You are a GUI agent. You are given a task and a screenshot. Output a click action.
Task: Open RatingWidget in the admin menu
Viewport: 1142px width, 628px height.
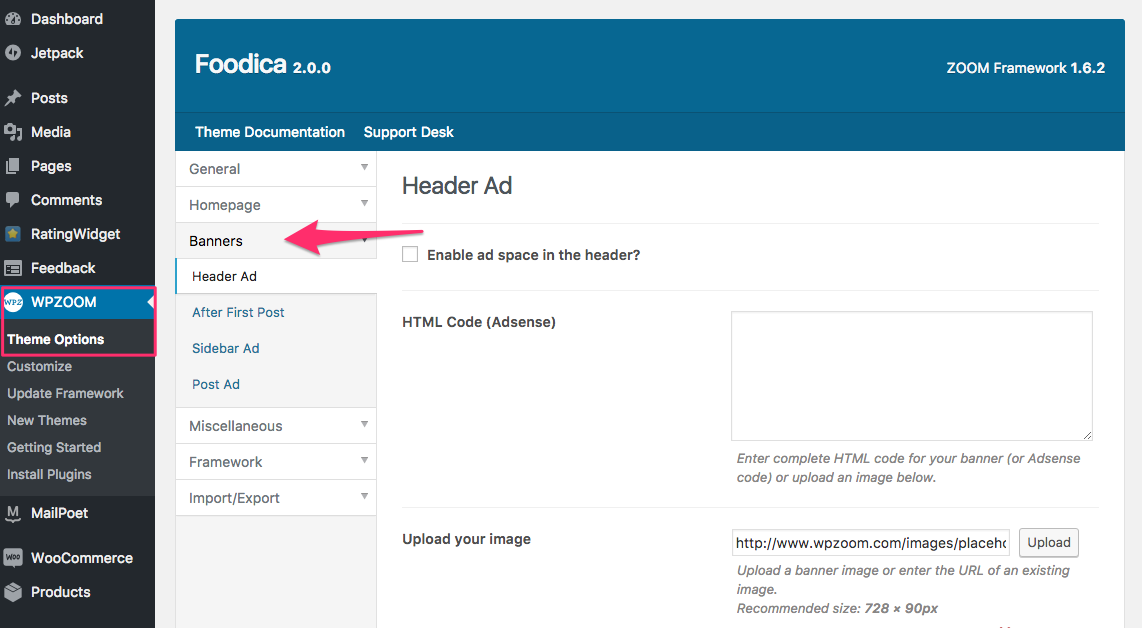77,234
